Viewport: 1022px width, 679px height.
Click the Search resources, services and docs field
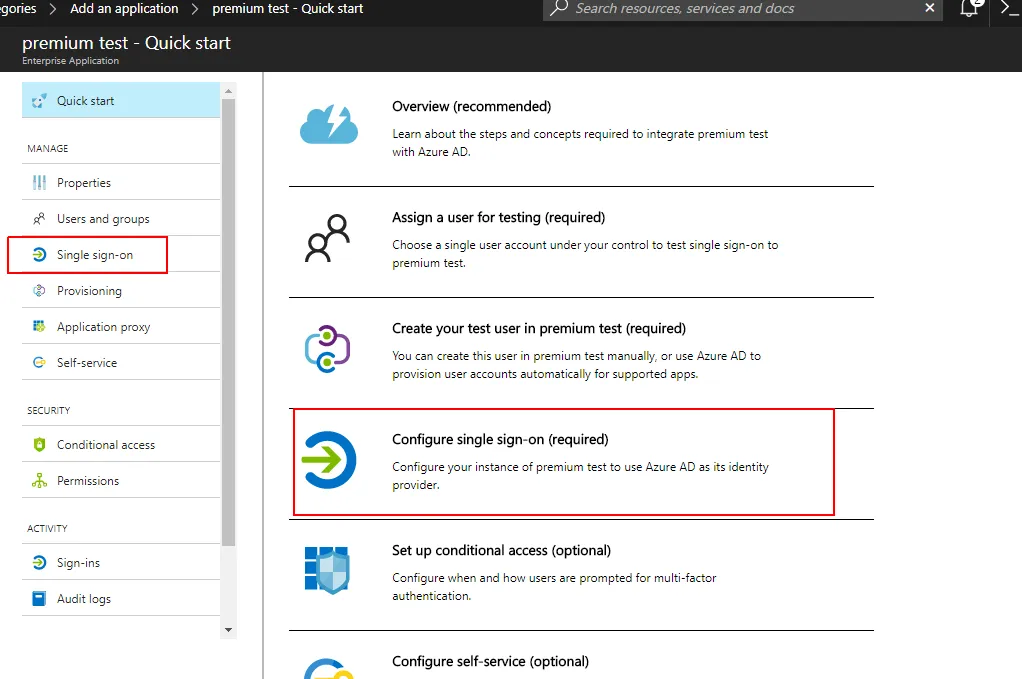tap(743, 8)
